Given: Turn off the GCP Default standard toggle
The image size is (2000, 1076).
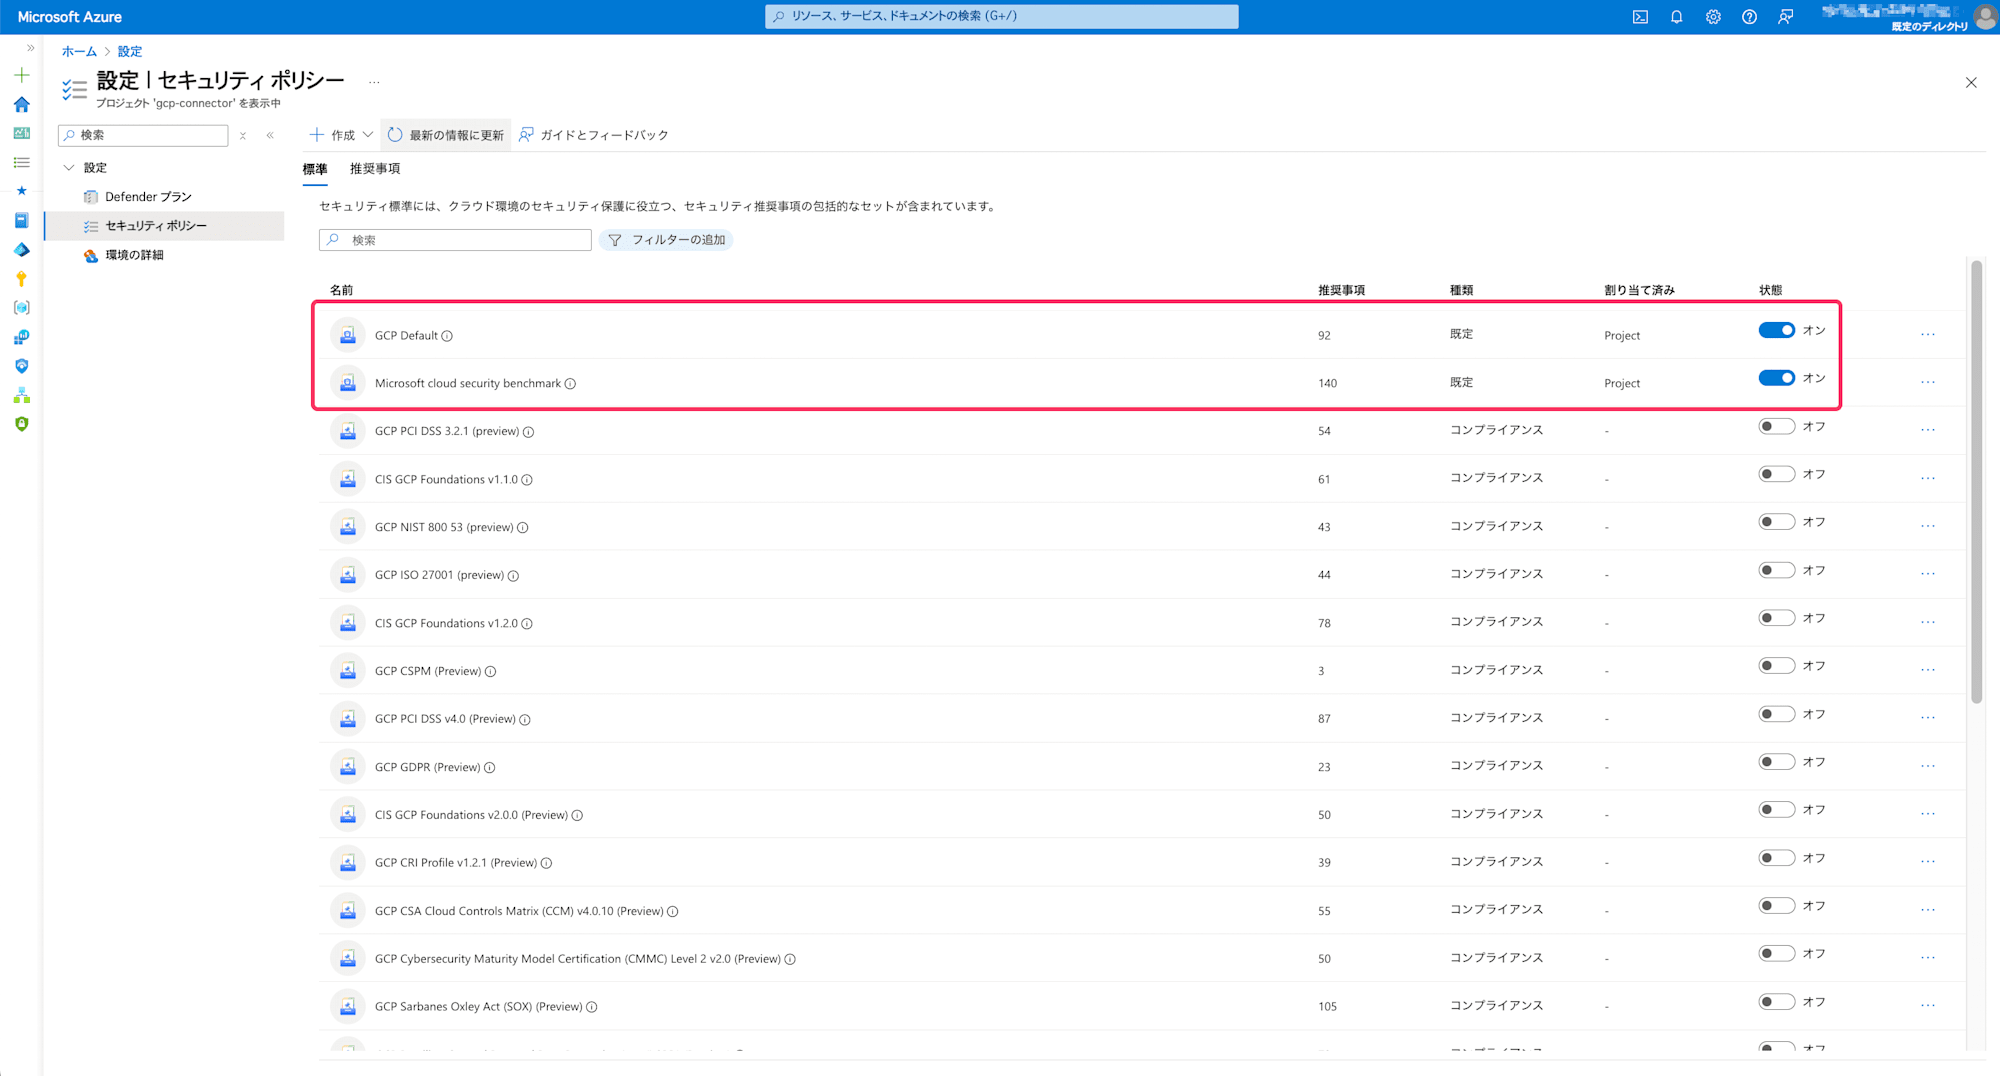Looking at the screenshot, I should click(x=1776, y=330).
